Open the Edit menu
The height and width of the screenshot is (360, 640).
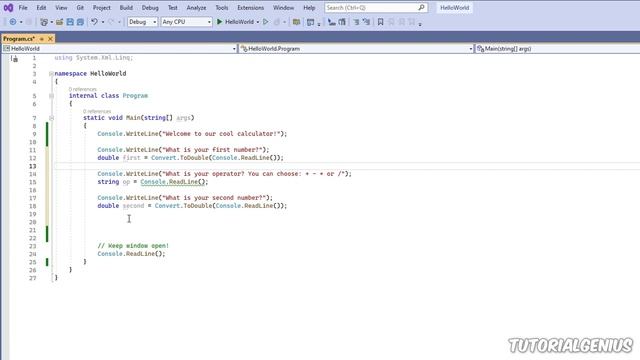pyautogui.click(x=41, y=8)
